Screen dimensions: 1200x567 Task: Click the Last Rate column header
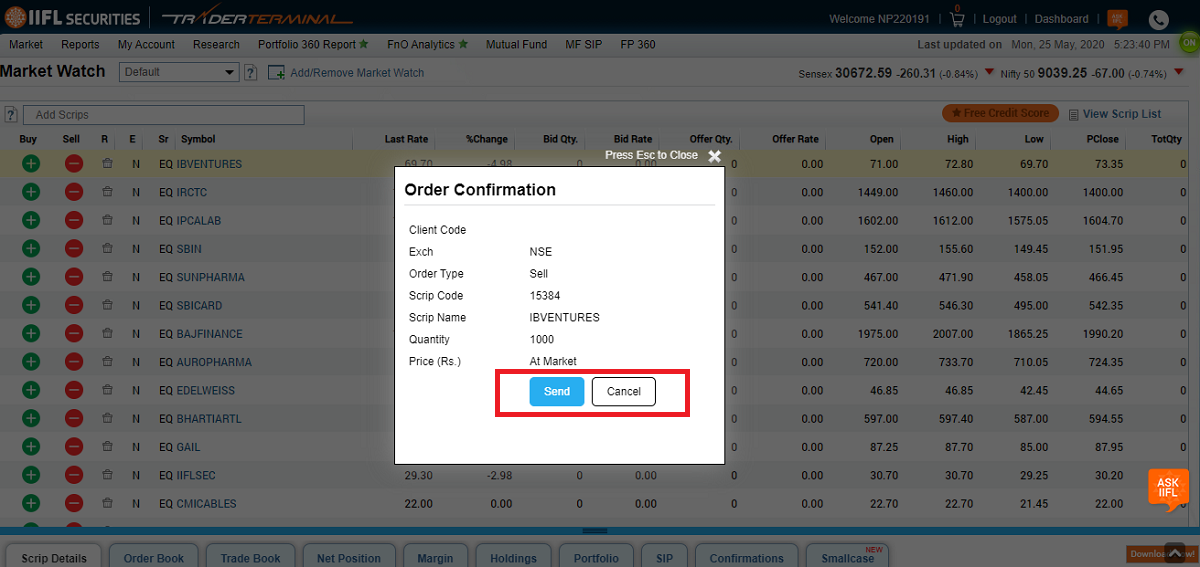(407, 139)
